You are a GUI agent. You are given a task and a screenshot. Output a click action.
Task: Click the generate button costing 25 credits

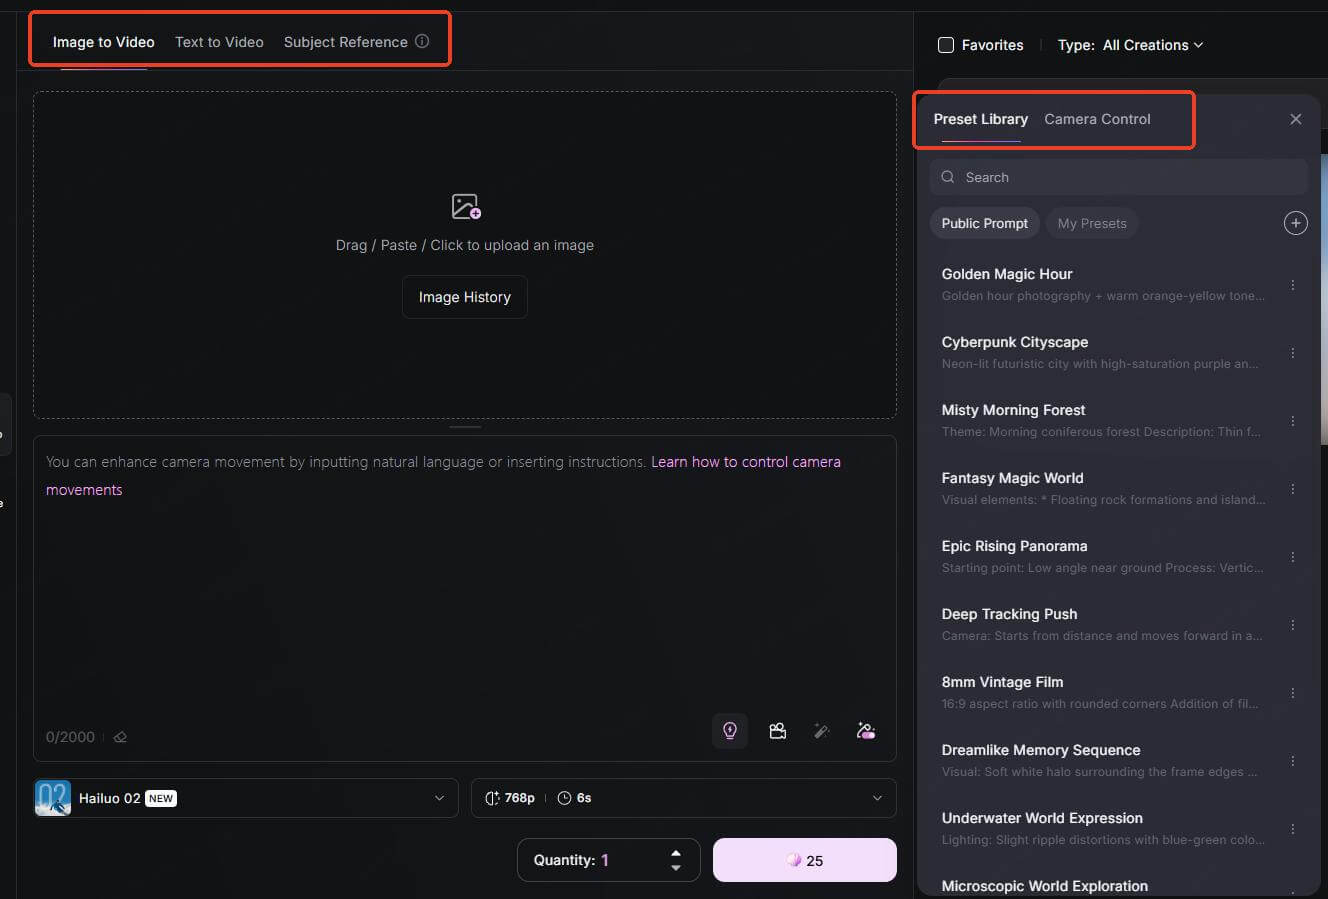pos(804,860)
